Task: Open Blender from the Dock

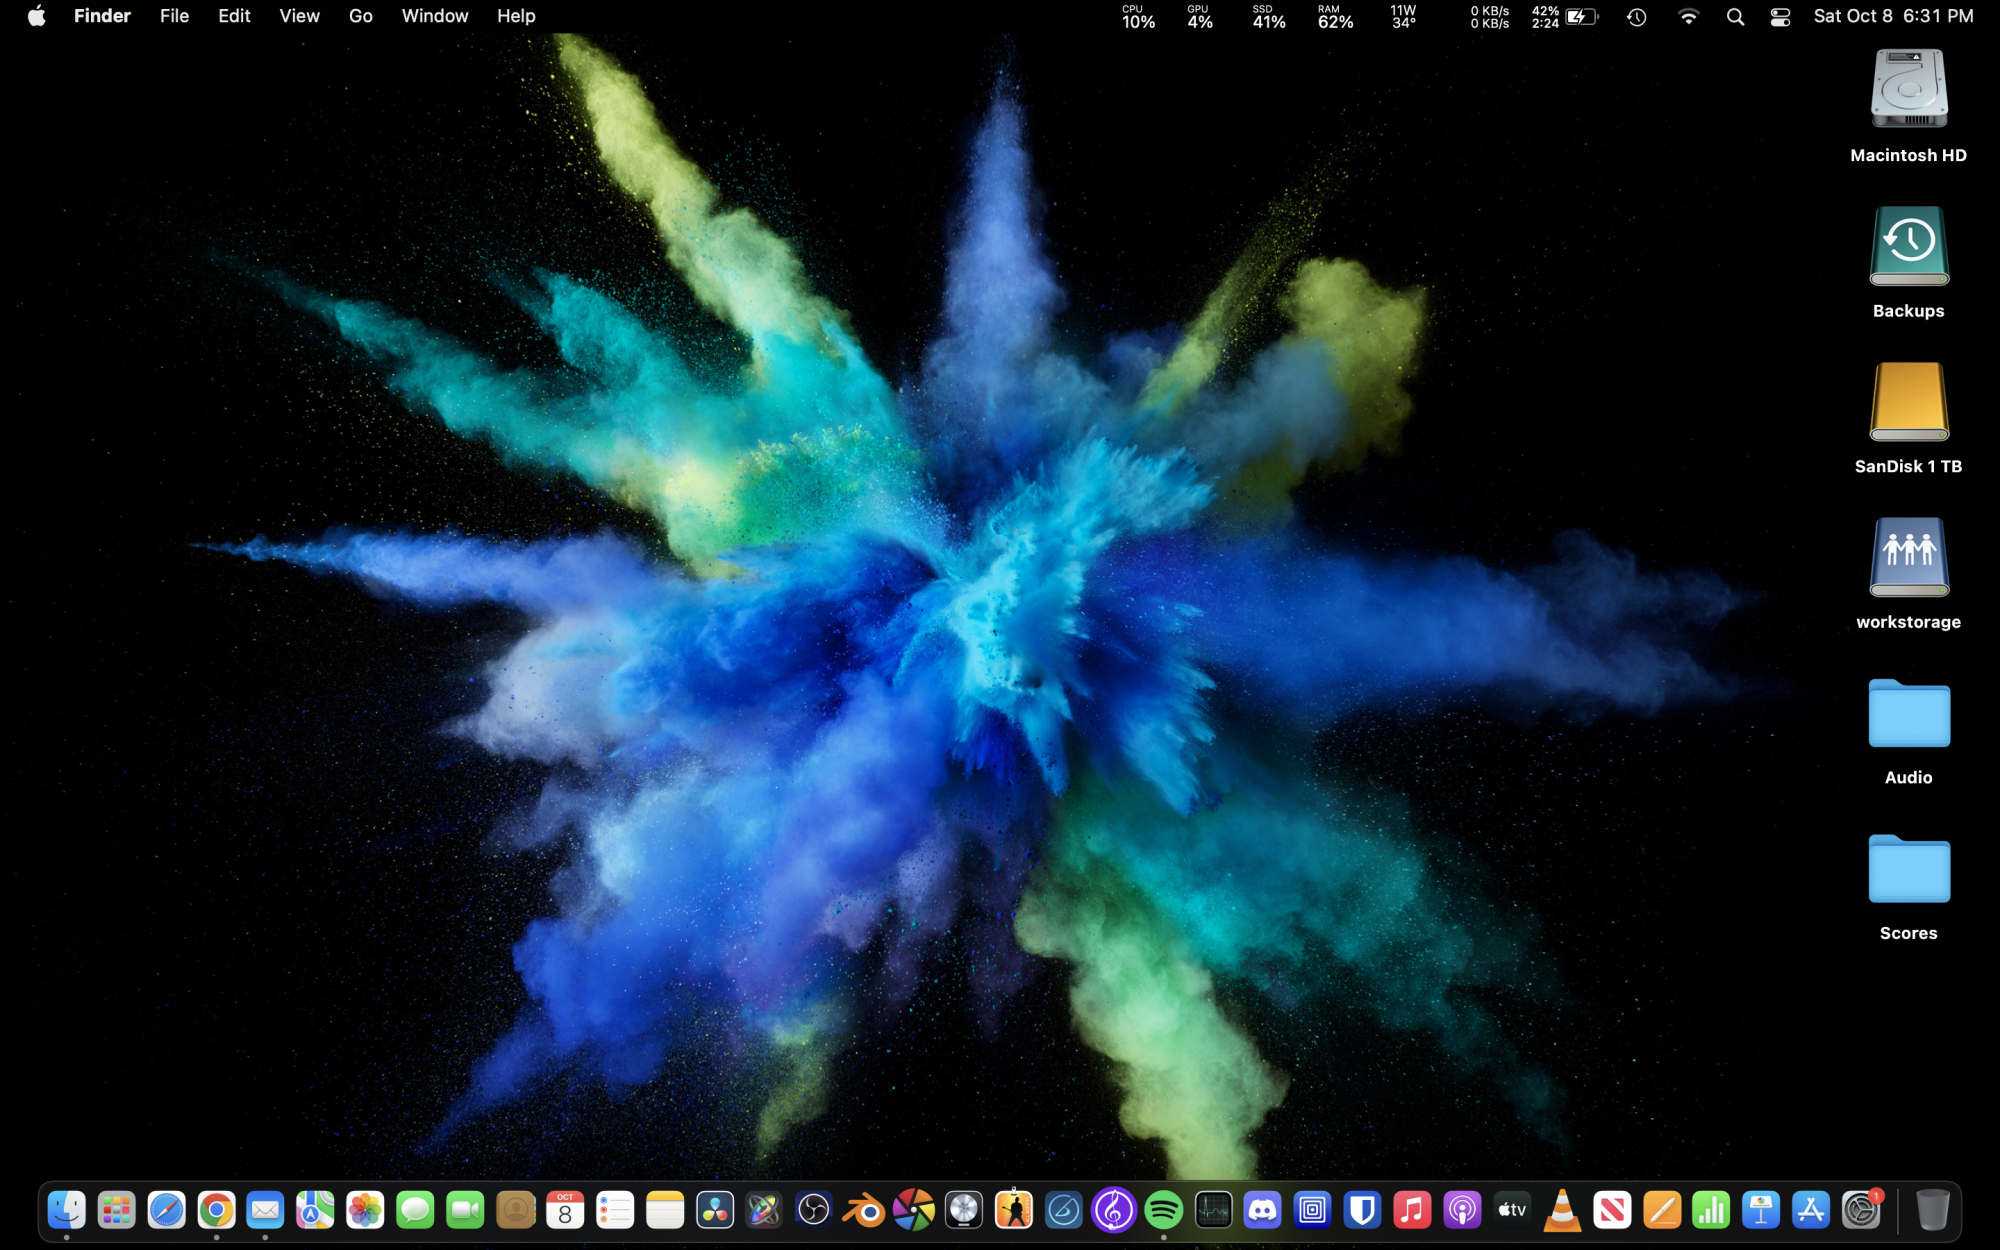Action: [864, 1211]
